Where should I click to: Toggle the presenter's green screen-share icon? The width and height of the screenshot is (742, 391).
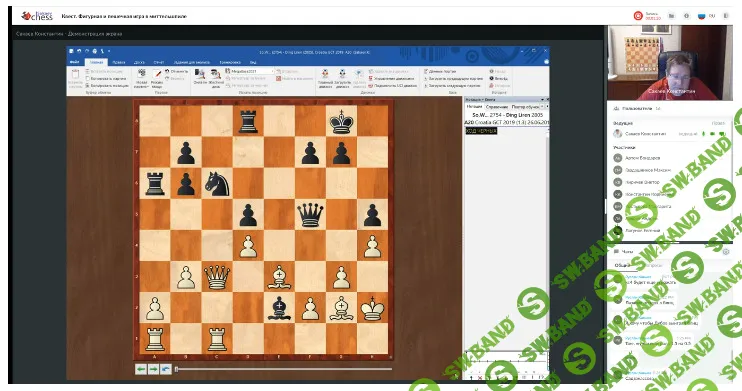click(721, 134)
